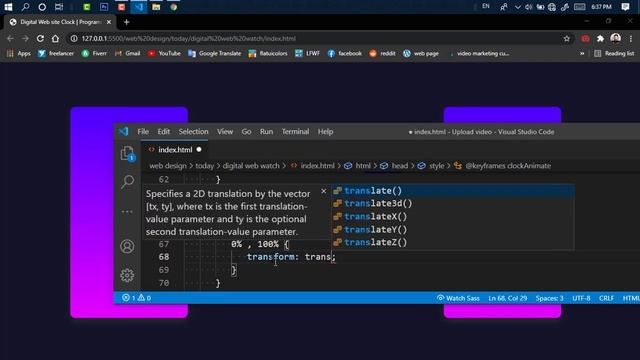Open the Terminal menu
640x360 pixels.
(x=295, y=131)
